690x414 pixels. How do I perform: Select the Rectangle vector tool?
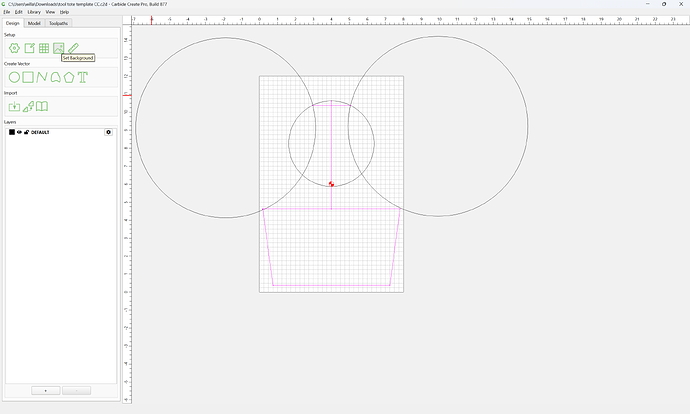(x=28, y=77)
